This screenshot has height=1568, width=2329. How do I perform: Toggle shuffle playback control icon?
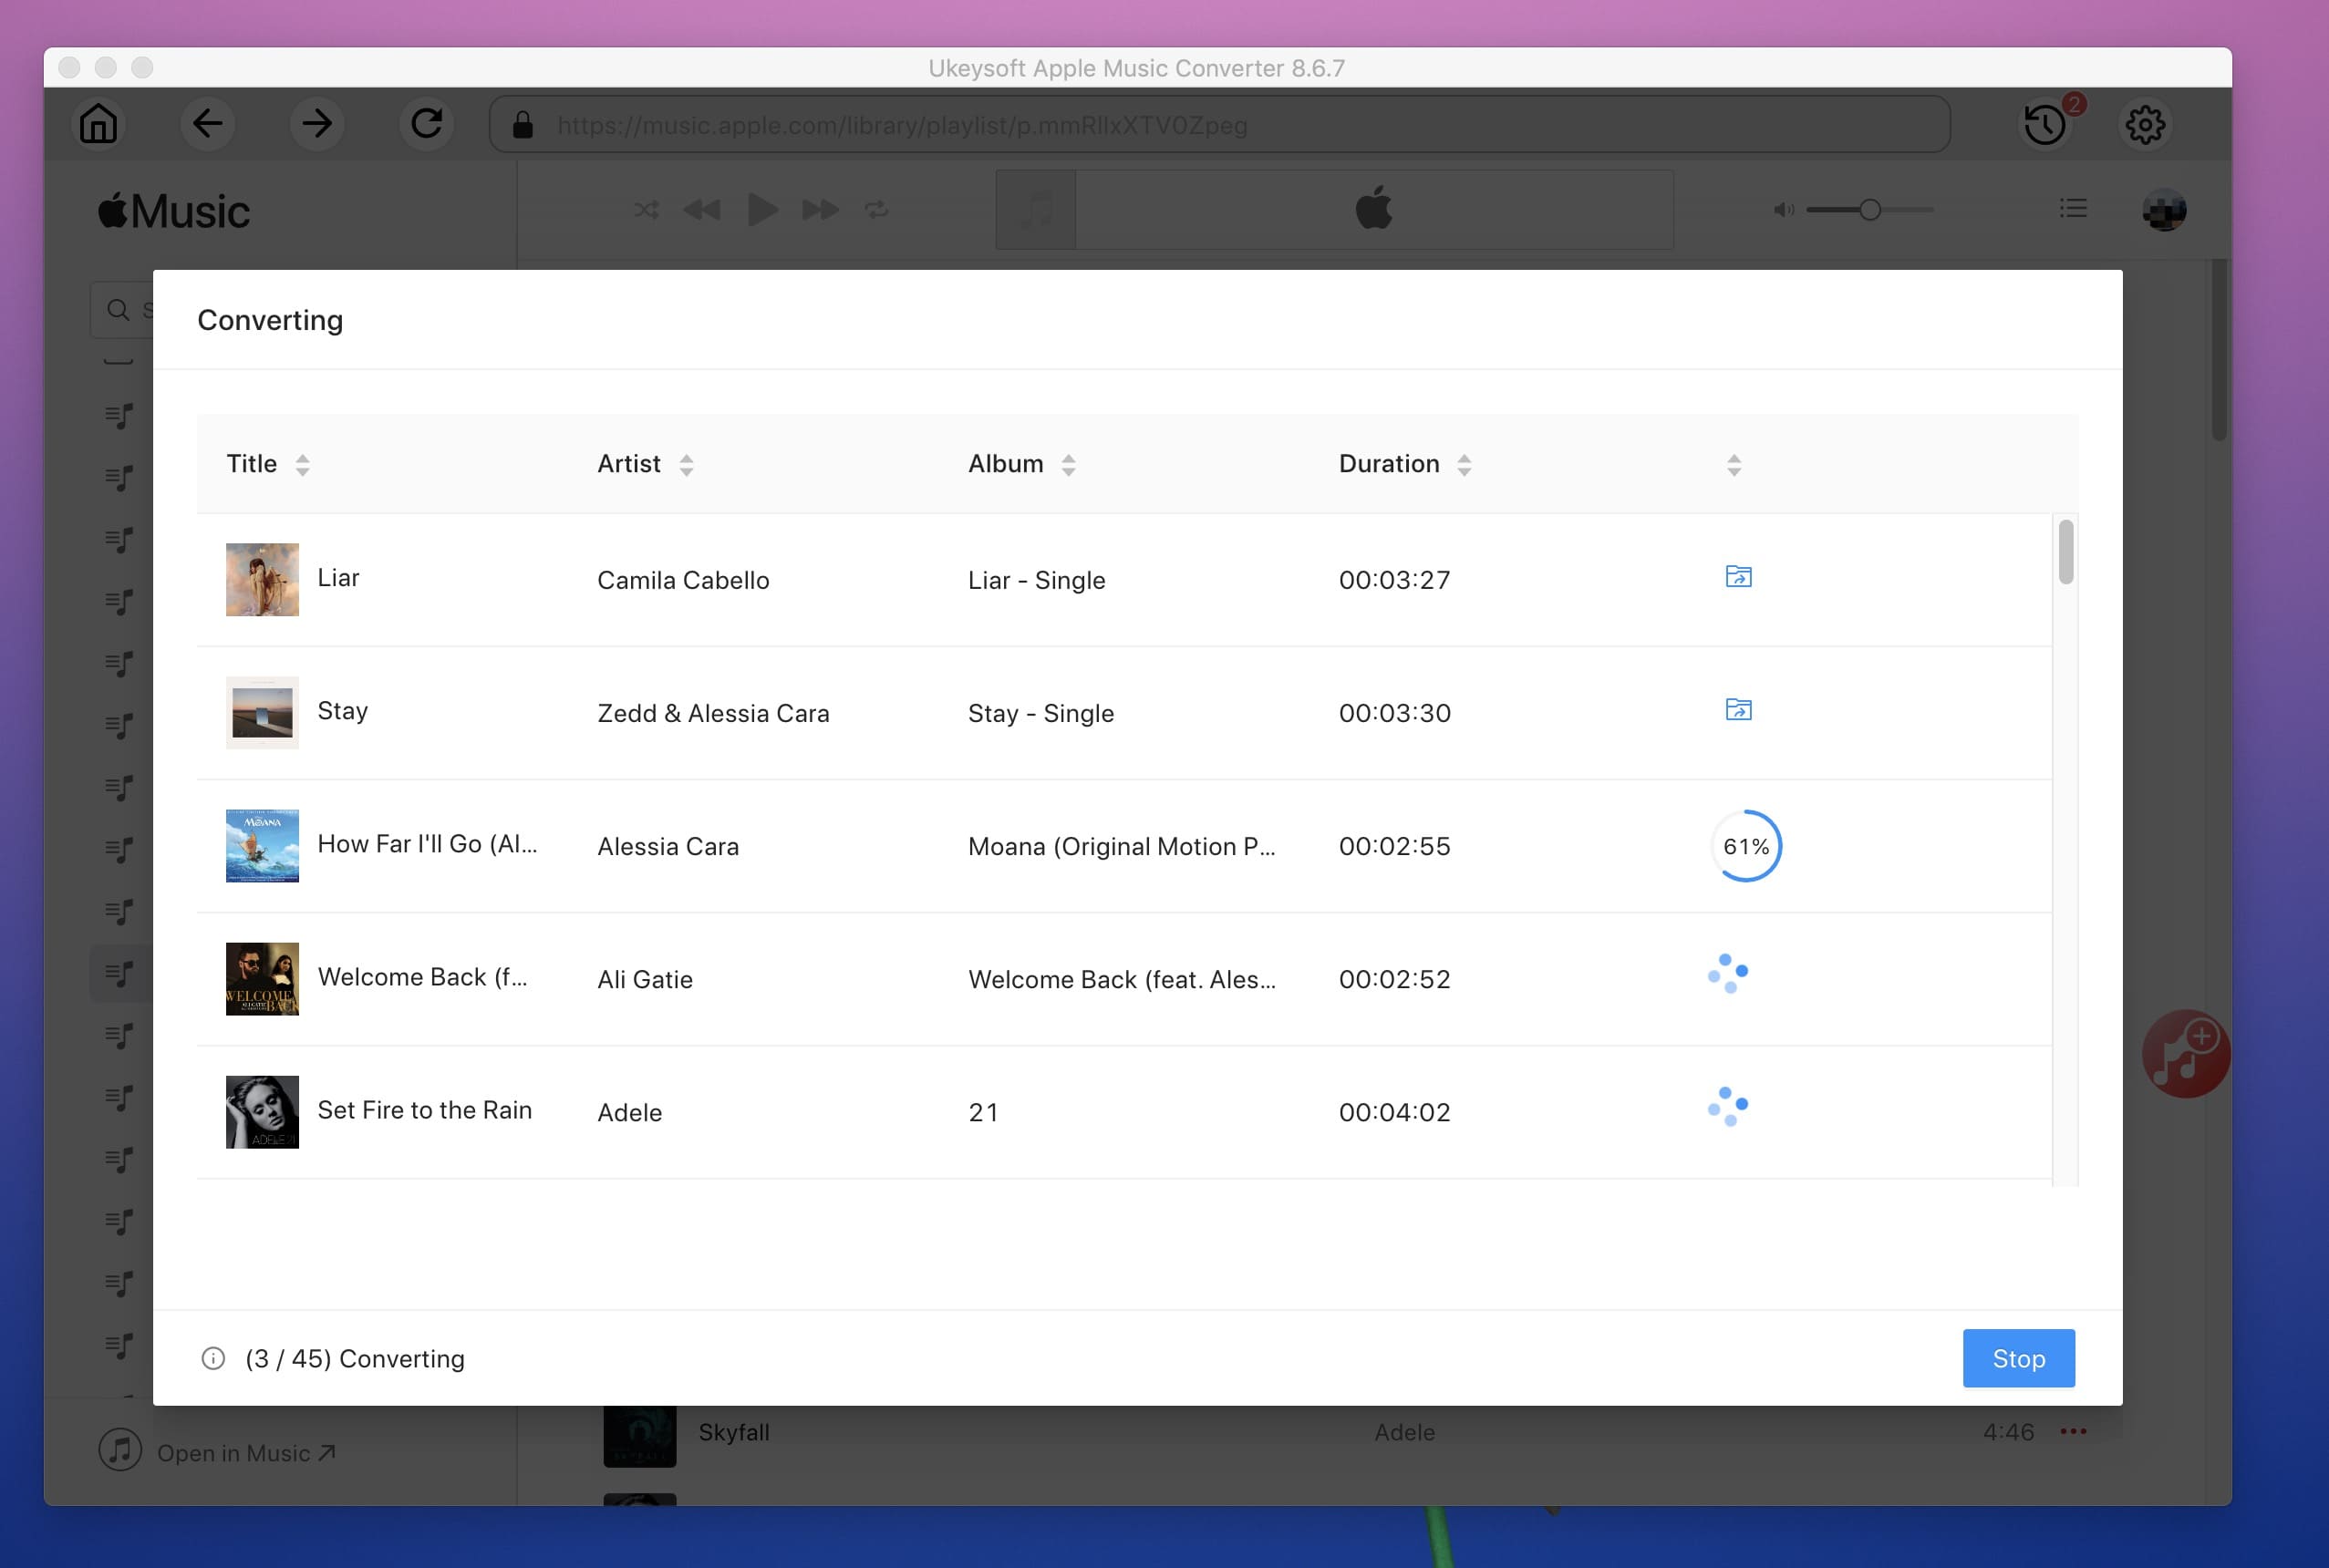pyautogui.click(x=646, y=210)
